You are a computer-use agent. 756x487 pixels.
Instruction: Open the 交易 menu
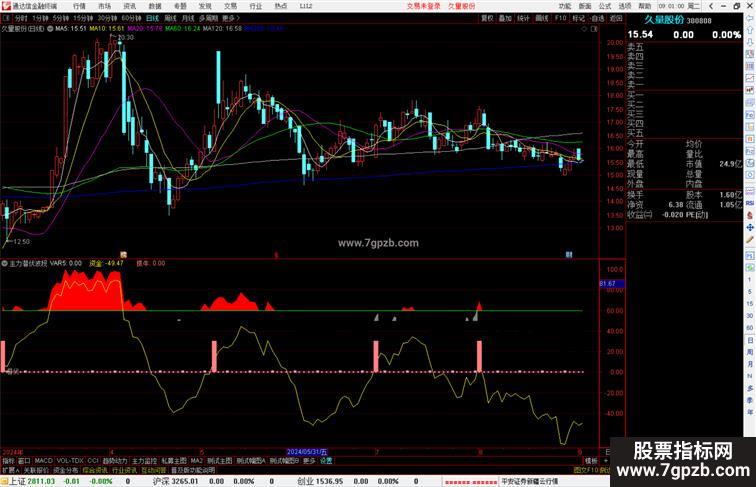(x=230, y=6)
